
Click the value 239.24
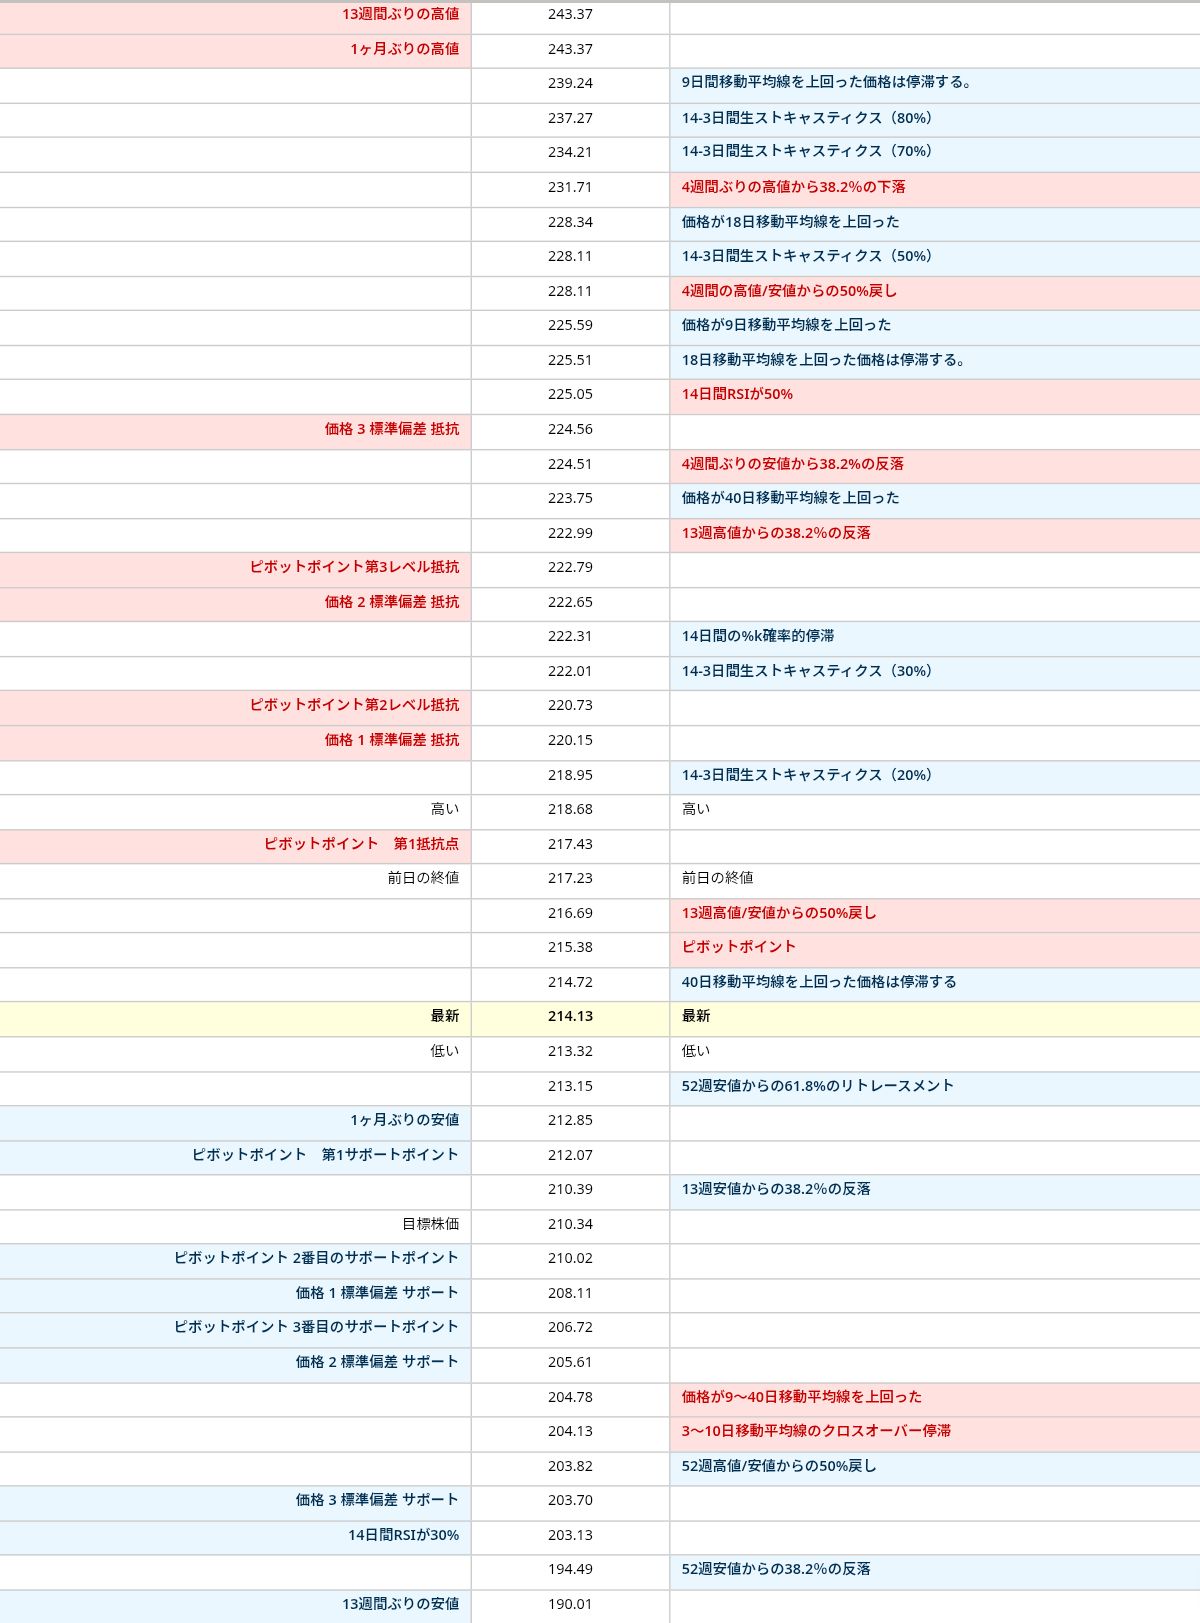tap(570, 83)
